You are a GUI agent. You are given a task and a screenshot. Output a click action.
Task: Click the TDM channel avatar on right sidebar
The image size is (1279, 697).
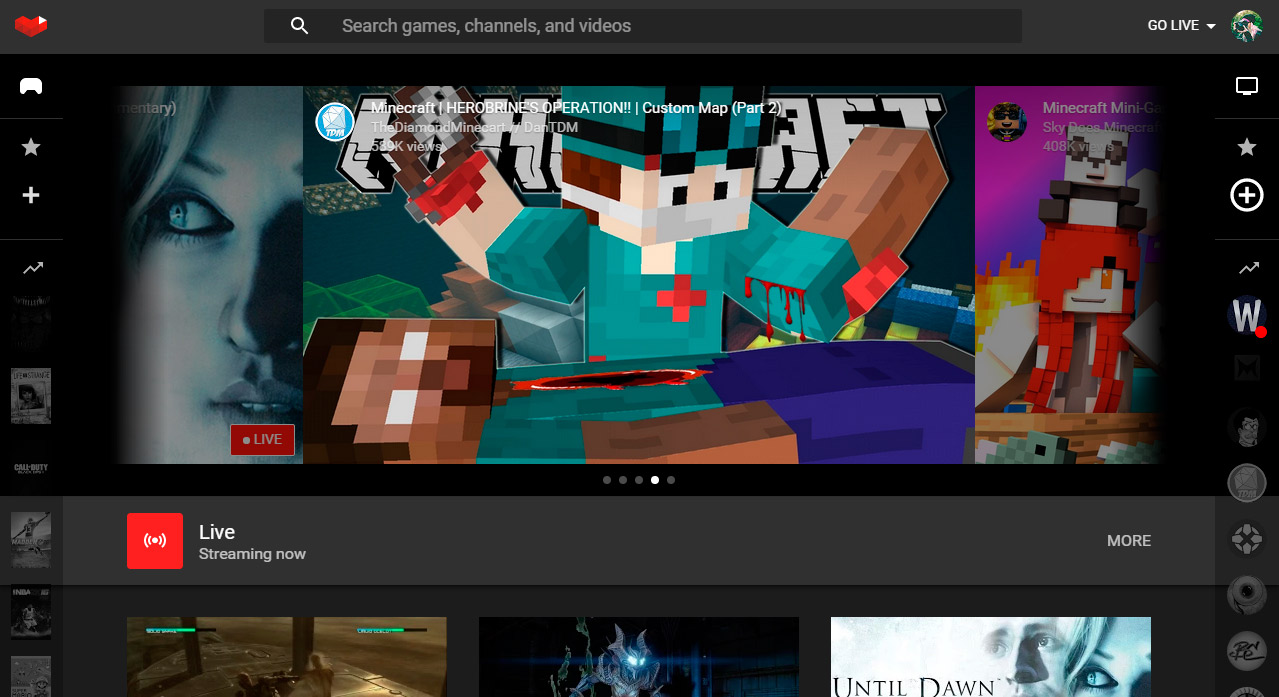[x=1246, y=482]
